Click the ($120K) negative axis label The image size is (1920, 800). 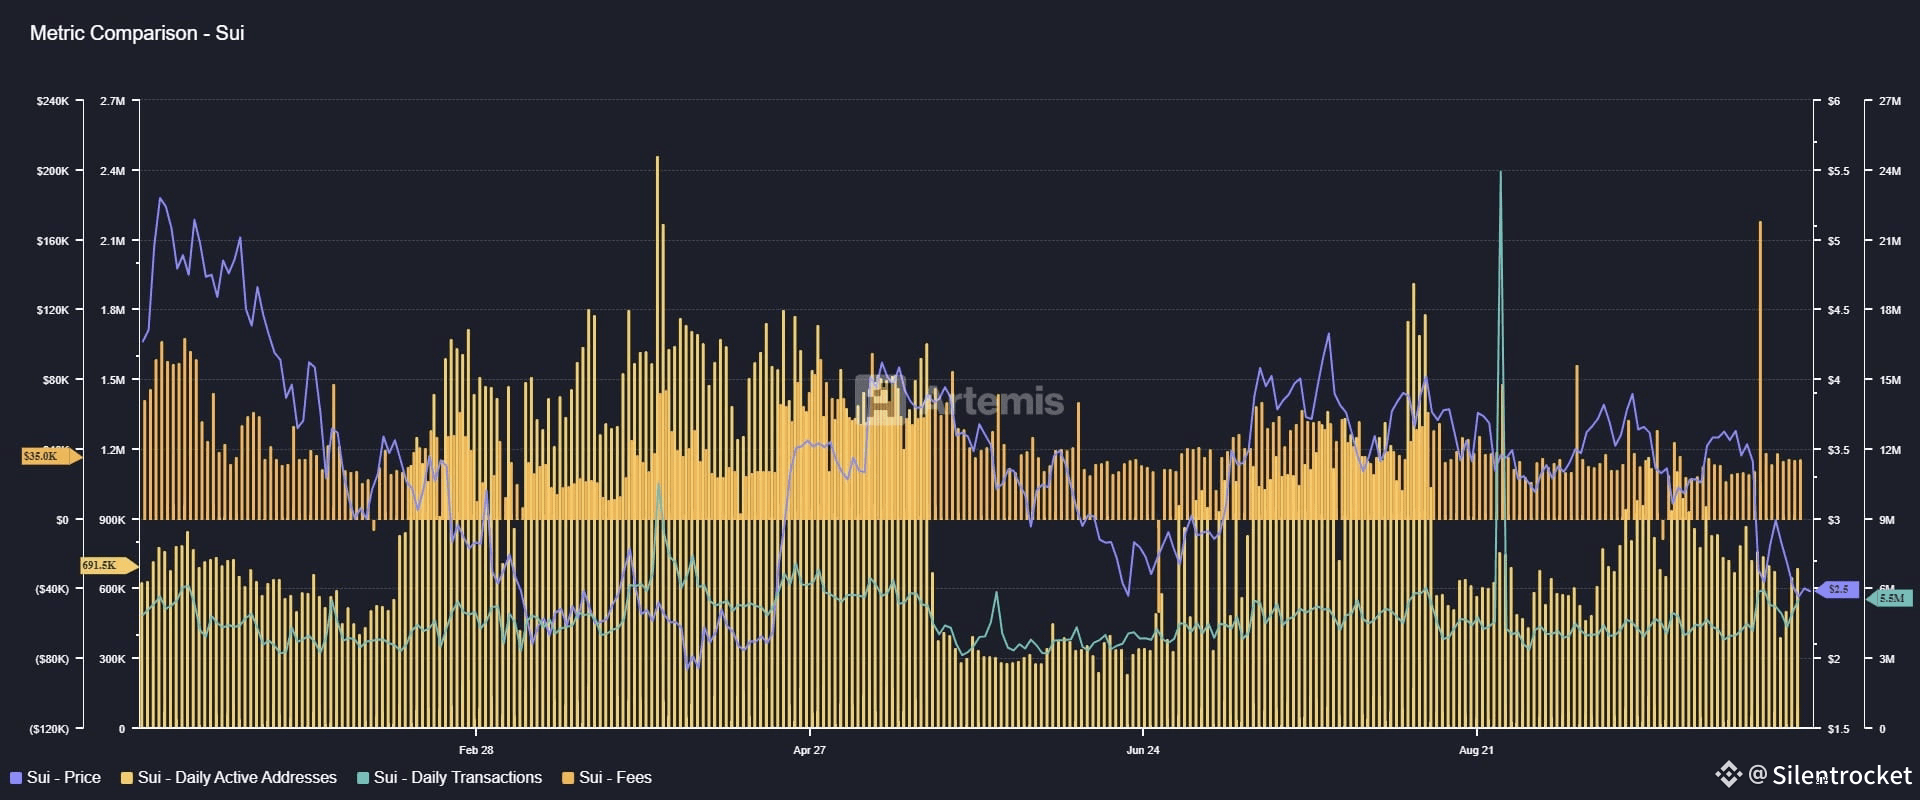(49, 729)
